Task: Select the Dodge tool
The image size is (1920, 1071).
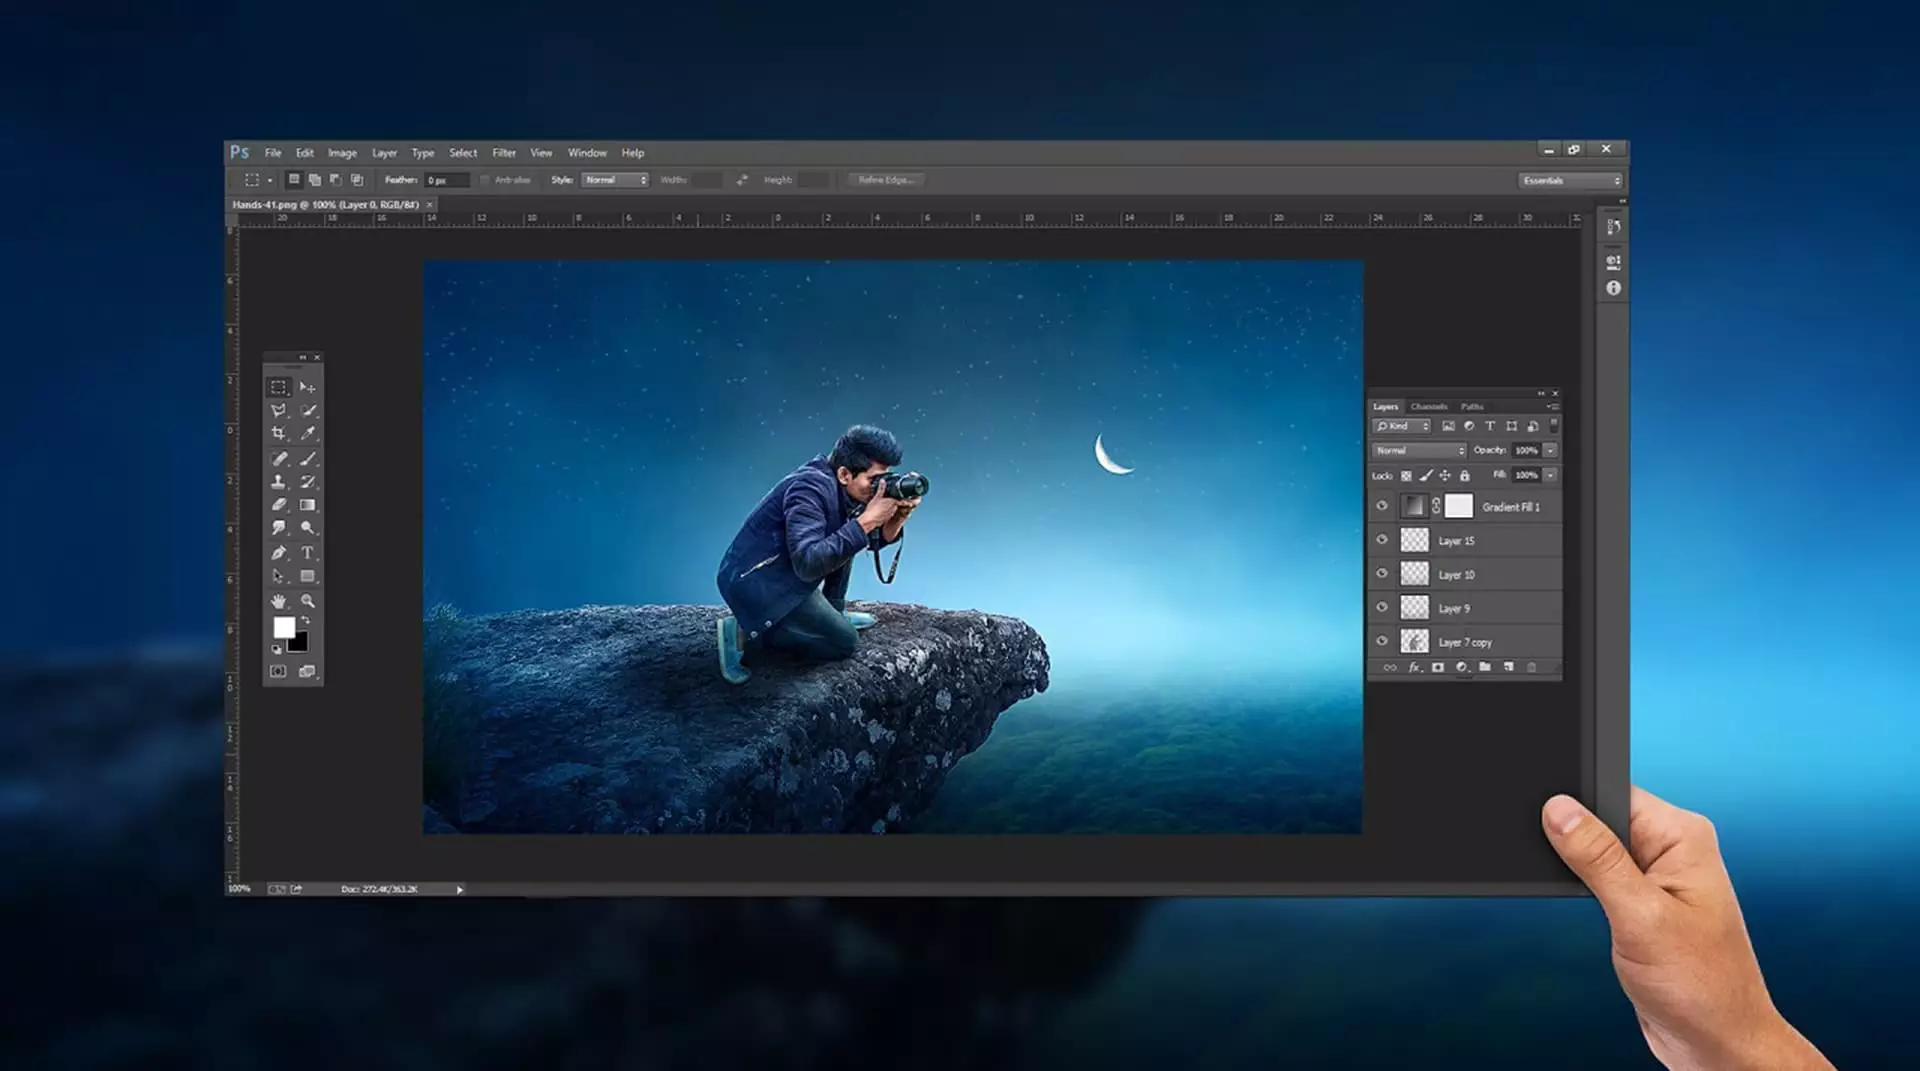Action: click(x=308, y=528)
